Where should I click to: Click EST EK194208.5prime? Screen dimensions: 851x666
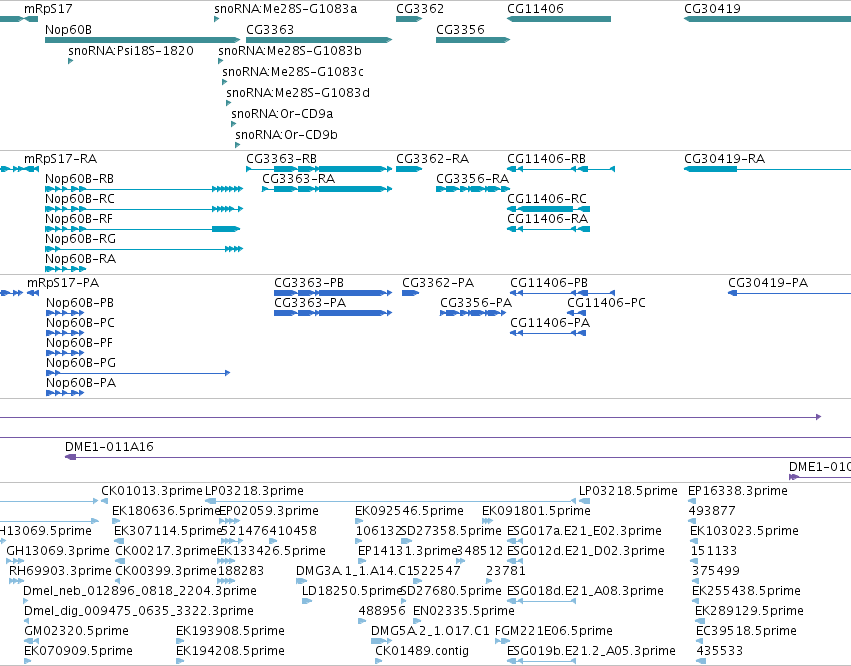230,651
